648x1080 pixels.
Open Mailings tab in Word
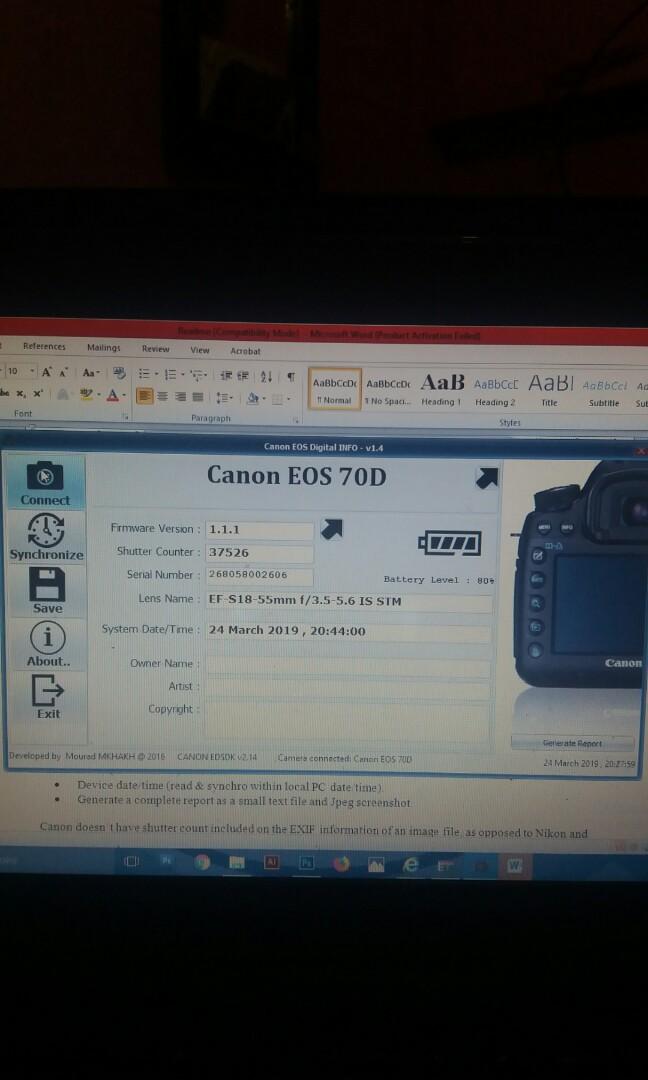click(103, 348)
